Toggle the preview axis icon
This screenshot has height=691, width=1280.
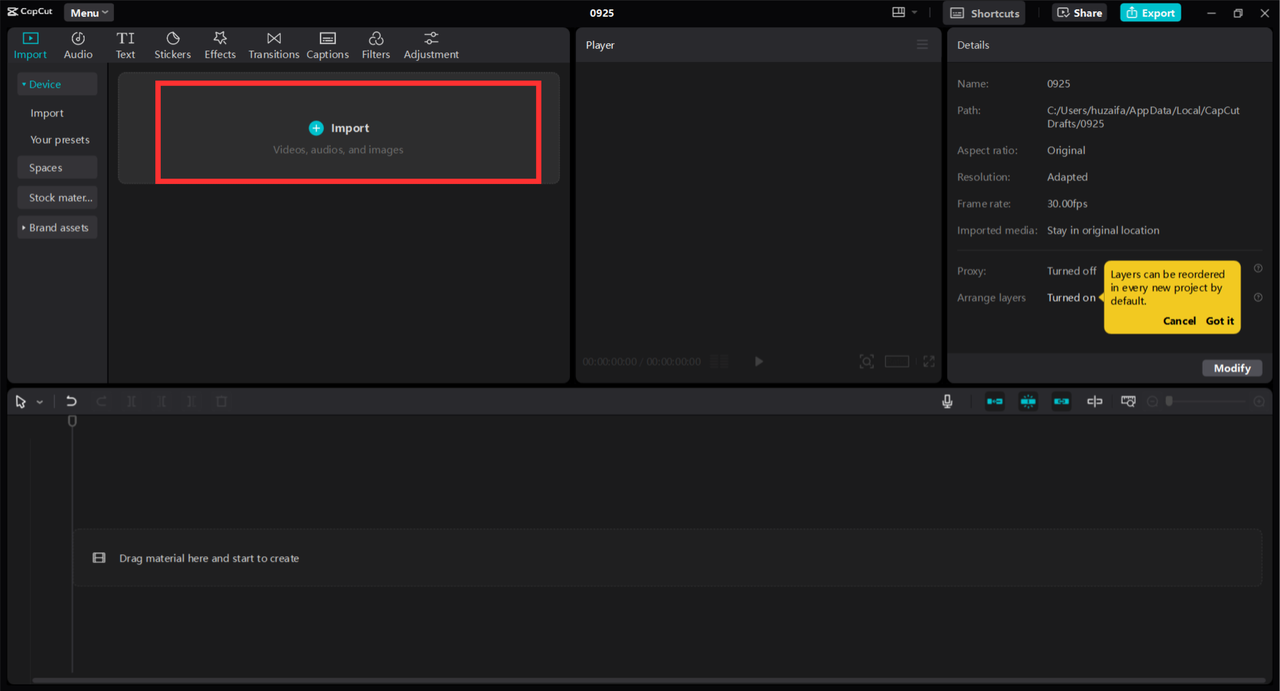[1095, 401]
